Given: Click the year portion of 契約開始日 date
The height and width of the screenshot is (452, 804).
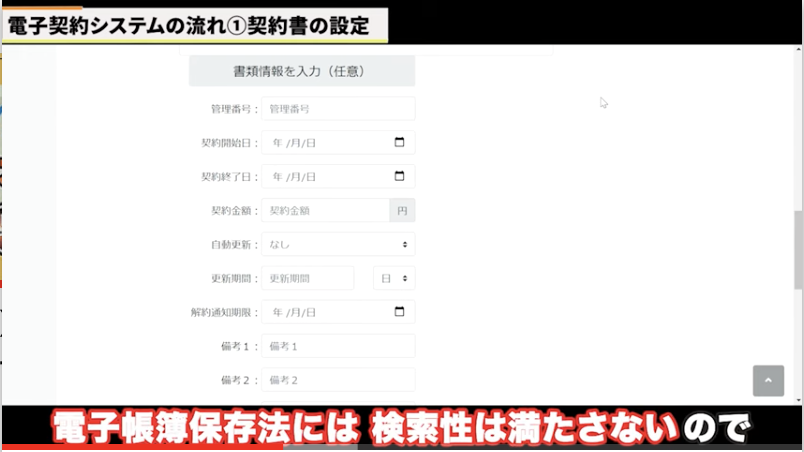Looking at the screenshot, I should point(277,143).
